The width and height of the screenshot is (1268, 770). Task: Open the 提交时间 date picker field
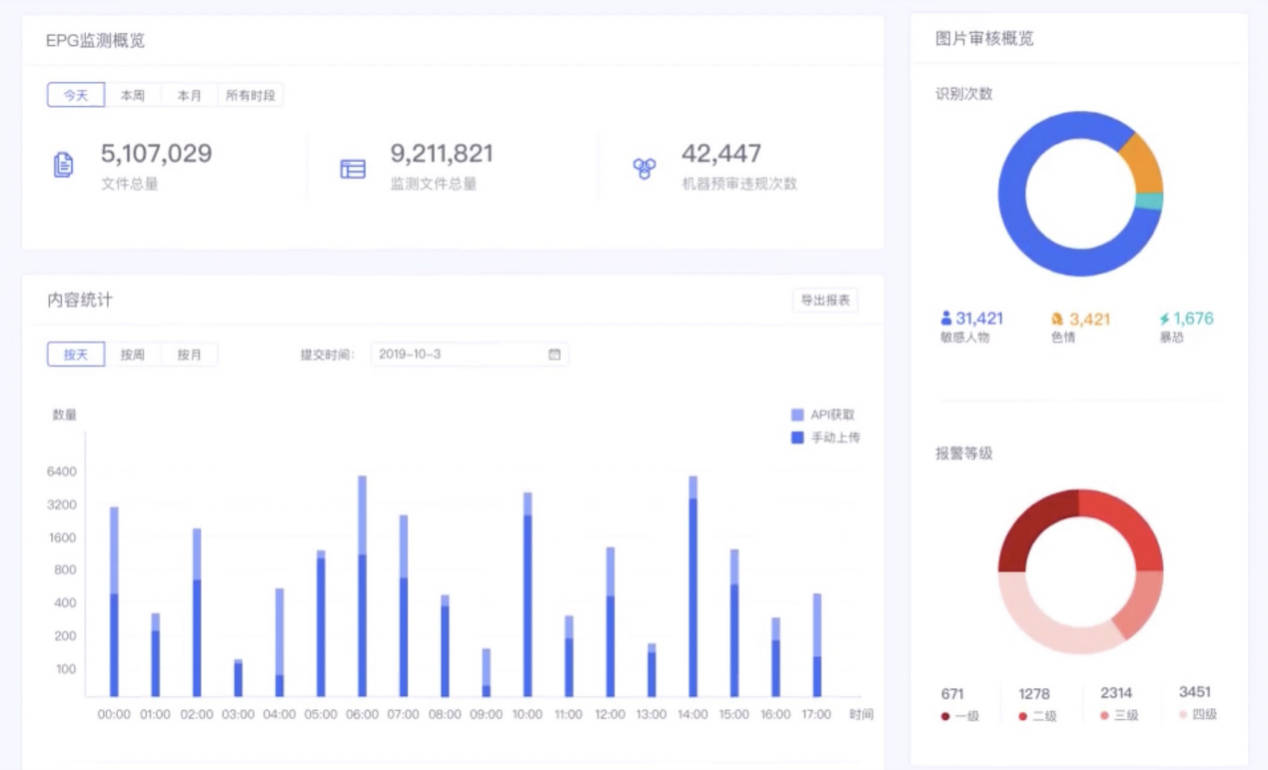469,354
